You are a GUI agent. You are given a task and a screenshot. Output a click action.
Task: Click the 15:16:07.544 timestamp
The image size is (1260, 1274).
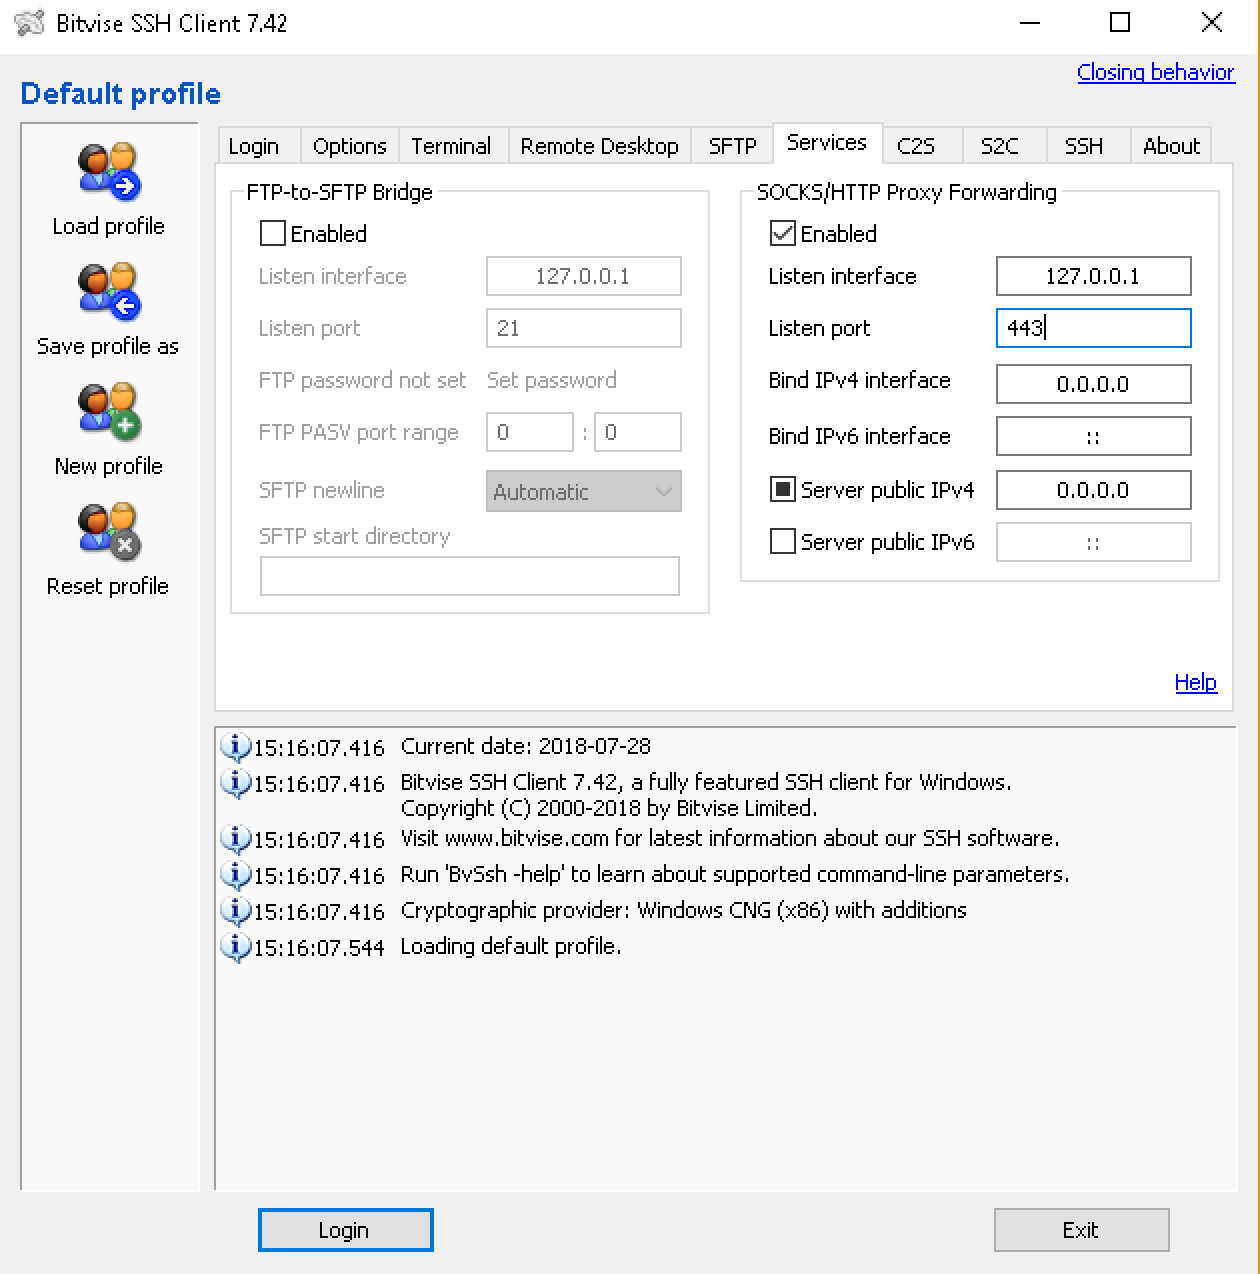(x=319, y=948)
